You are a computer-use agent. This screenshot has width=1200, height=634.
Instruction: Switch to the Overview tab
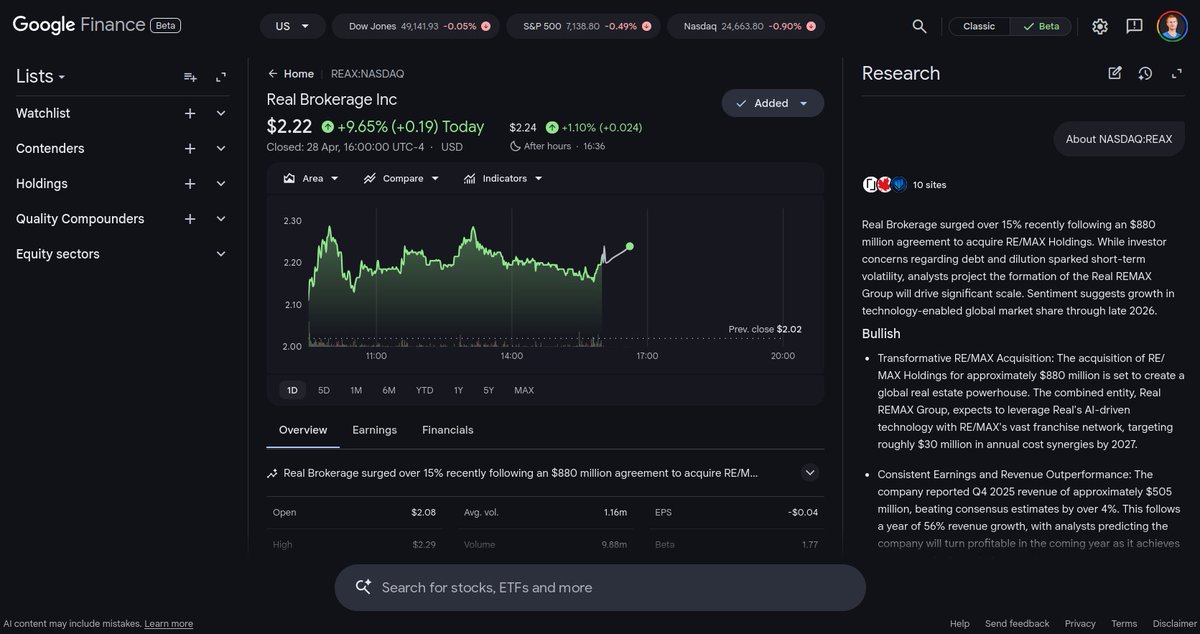[x=303, y=430]
